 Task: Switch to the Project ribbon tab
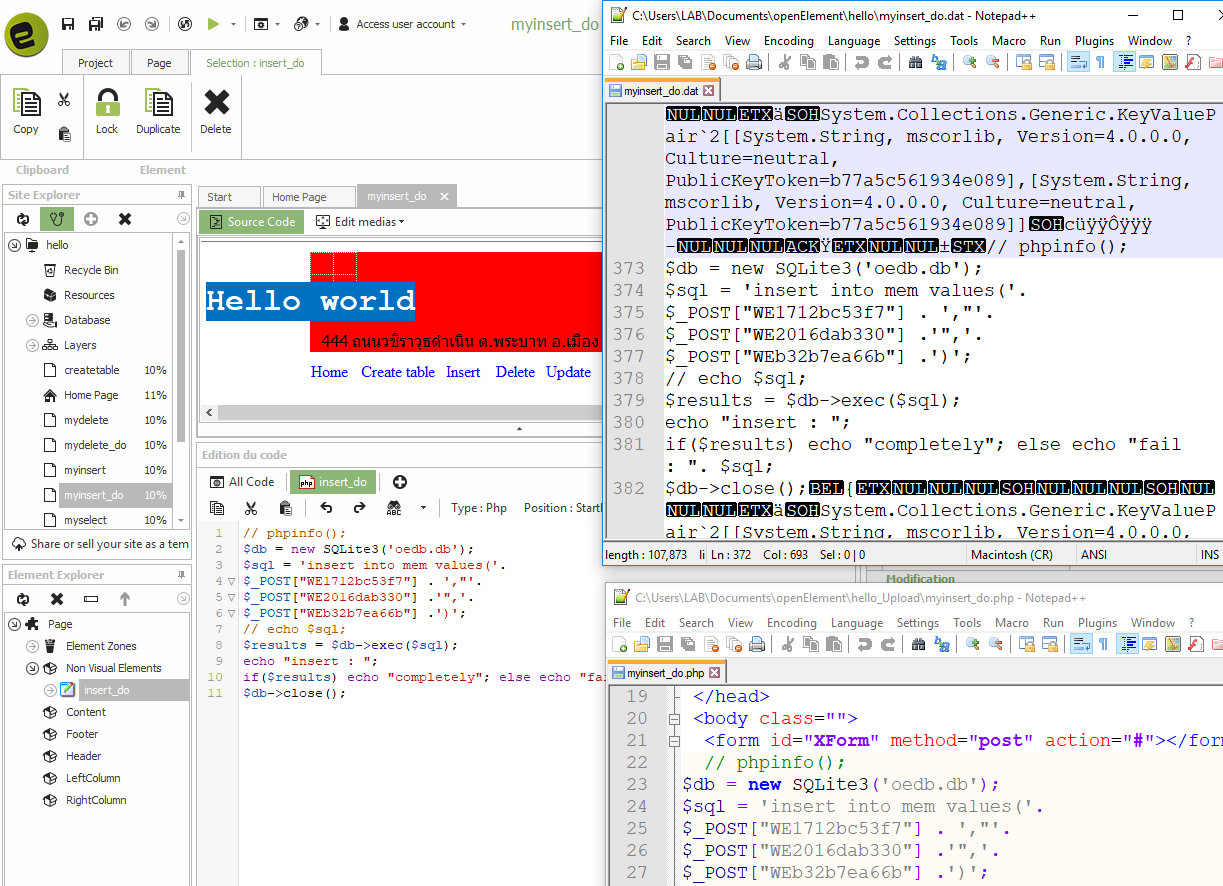95,63
